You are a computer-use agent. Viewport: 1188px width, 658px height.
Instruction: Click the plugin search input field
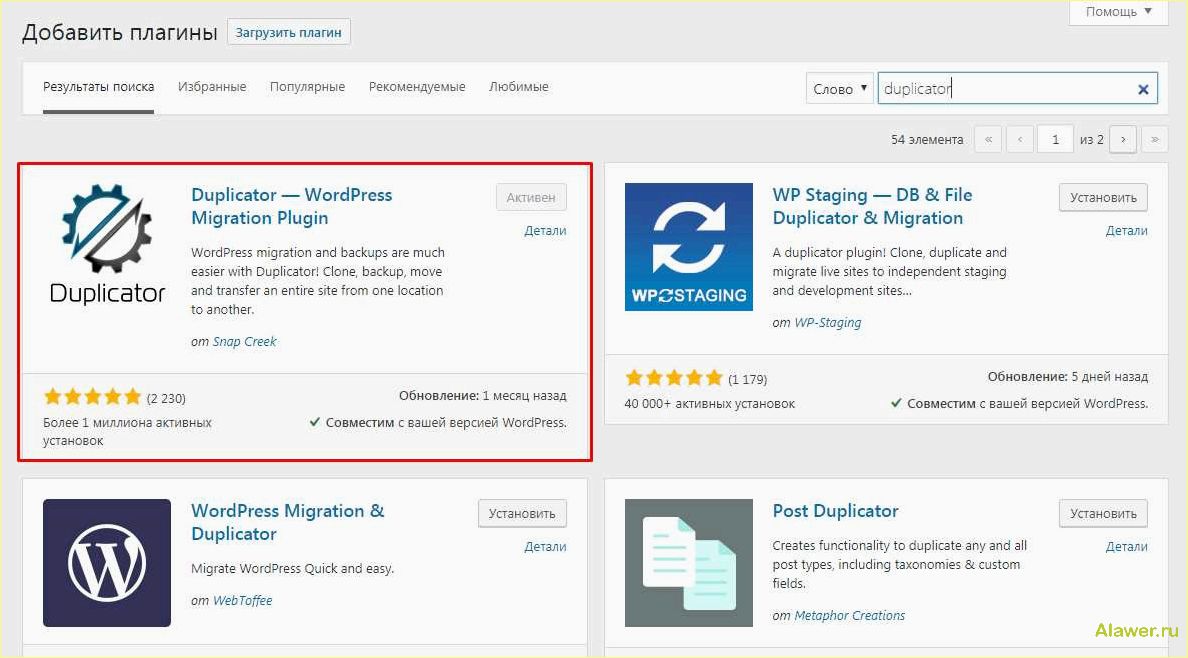point(1018,89)
